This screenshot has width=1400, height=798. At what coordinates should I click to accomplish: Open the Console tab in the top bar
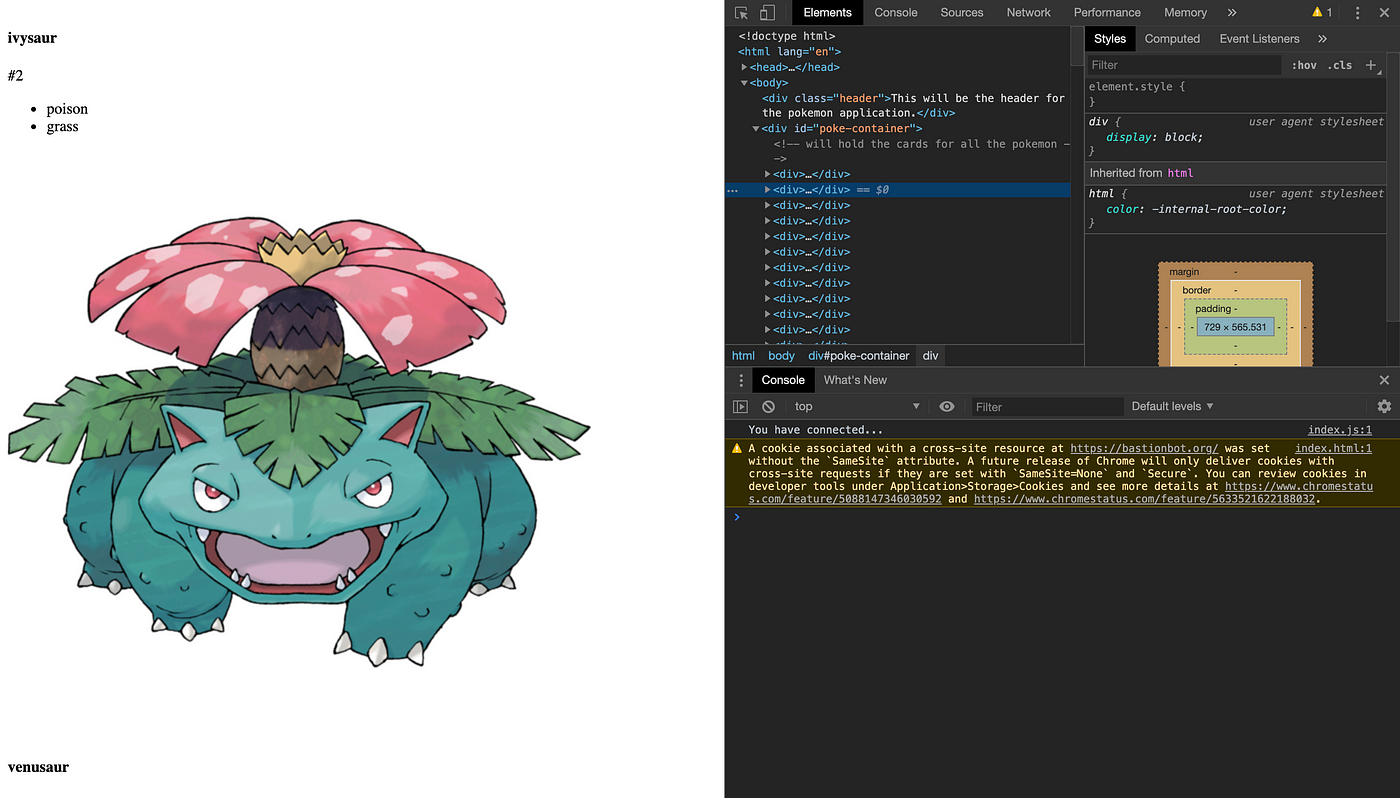tap(896, 13)
